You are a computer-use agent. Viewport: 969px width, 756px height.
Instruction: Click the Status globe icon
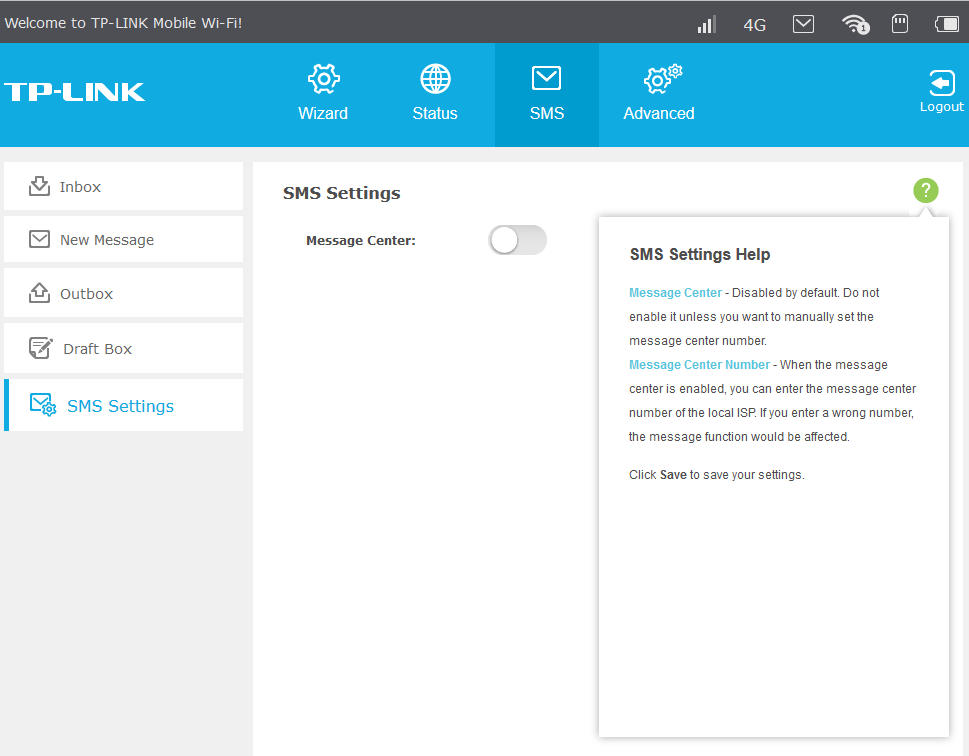pos(436,79)
